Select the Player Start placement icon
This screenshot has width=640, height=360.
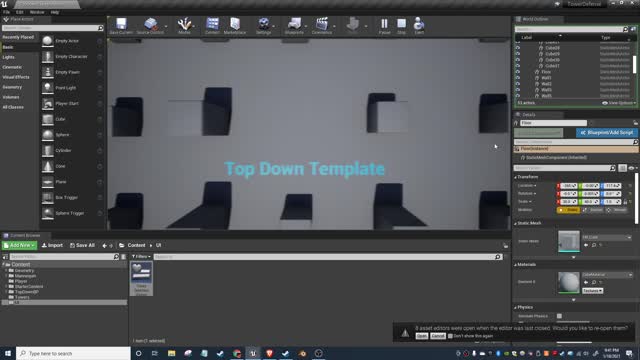(47, 103)
